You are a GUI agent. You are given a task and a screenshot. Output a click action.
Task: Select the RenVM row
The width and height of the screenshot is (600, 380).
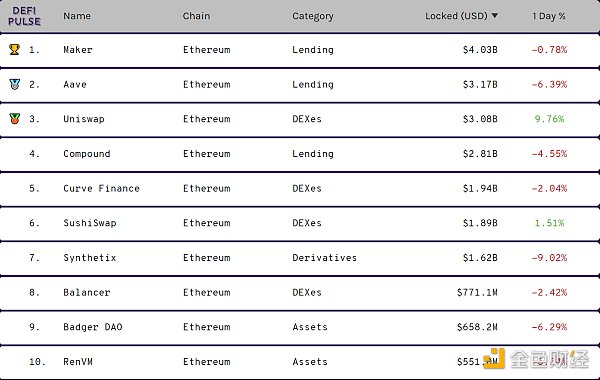[x=300, y=362]
